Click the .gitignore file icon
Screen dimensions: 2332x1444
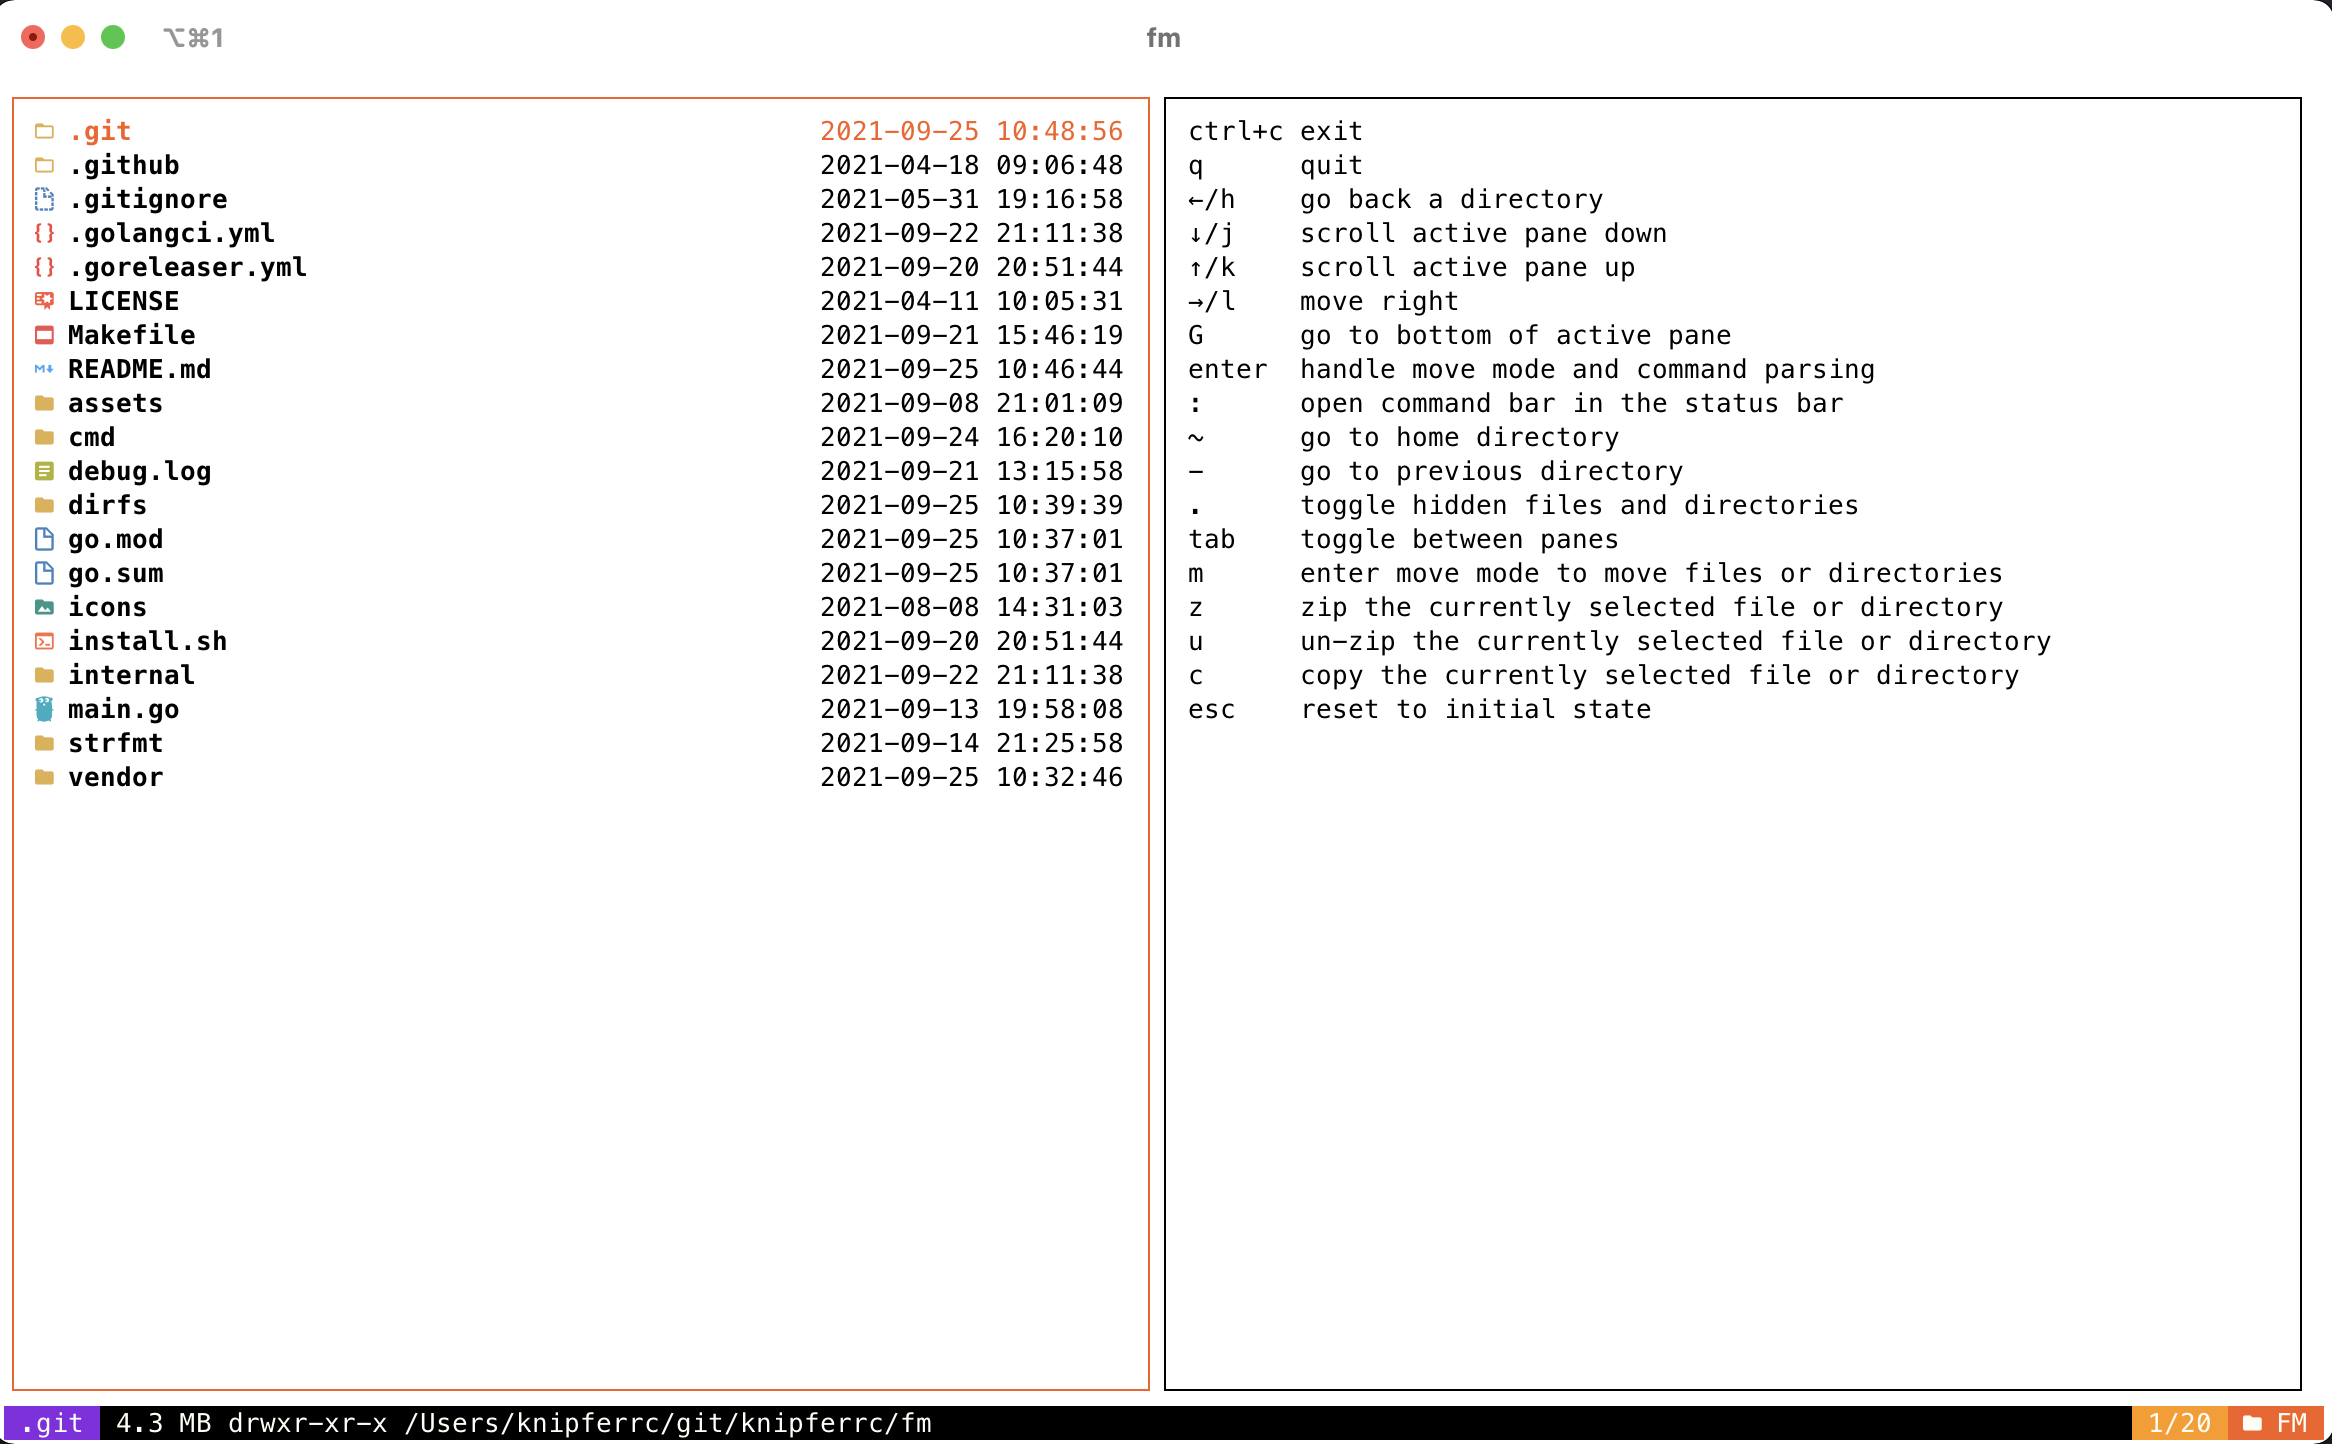tap(44, 199)
